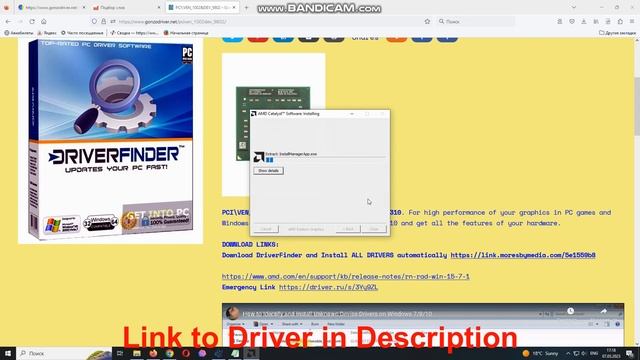Open Chrome from the taskbar
Viewport: 640px width, 360px height.
click(x=169, y=353)
